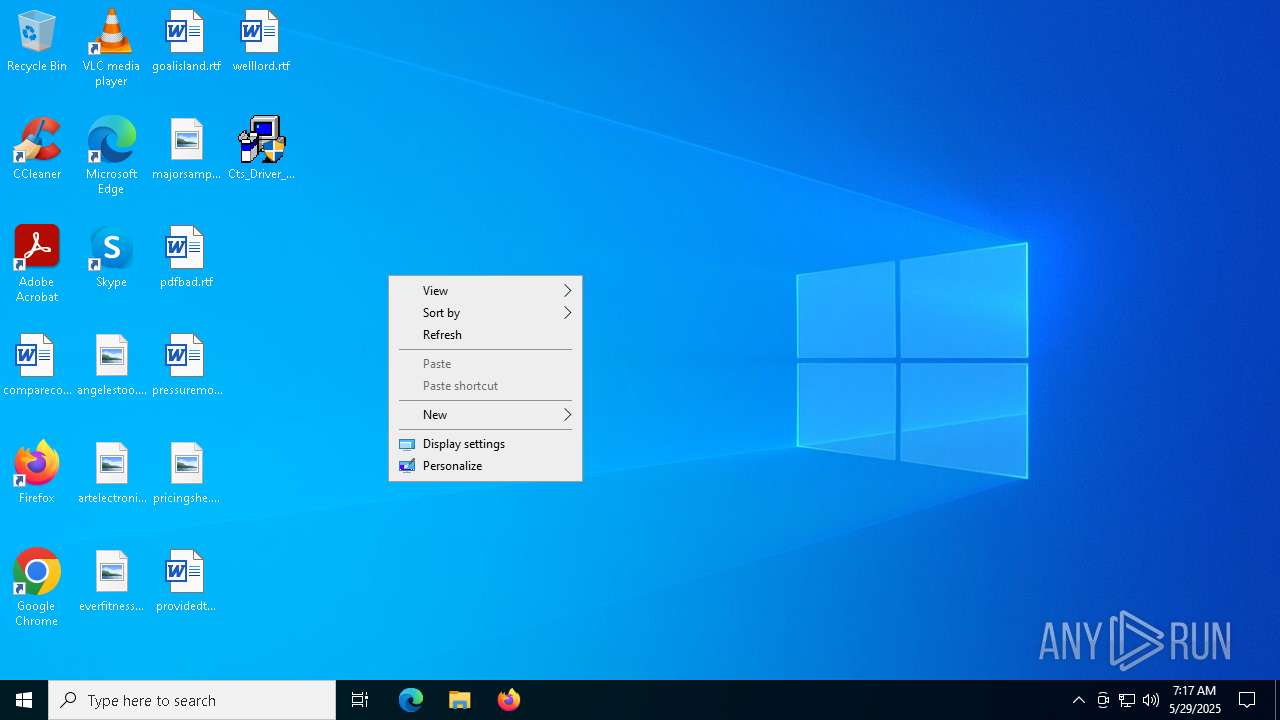Image resolution: width=1280 pixels, height=720 pixels.
Task: Select the Adobe Acrobat desktop shortcut
Action: coord(37,264)
